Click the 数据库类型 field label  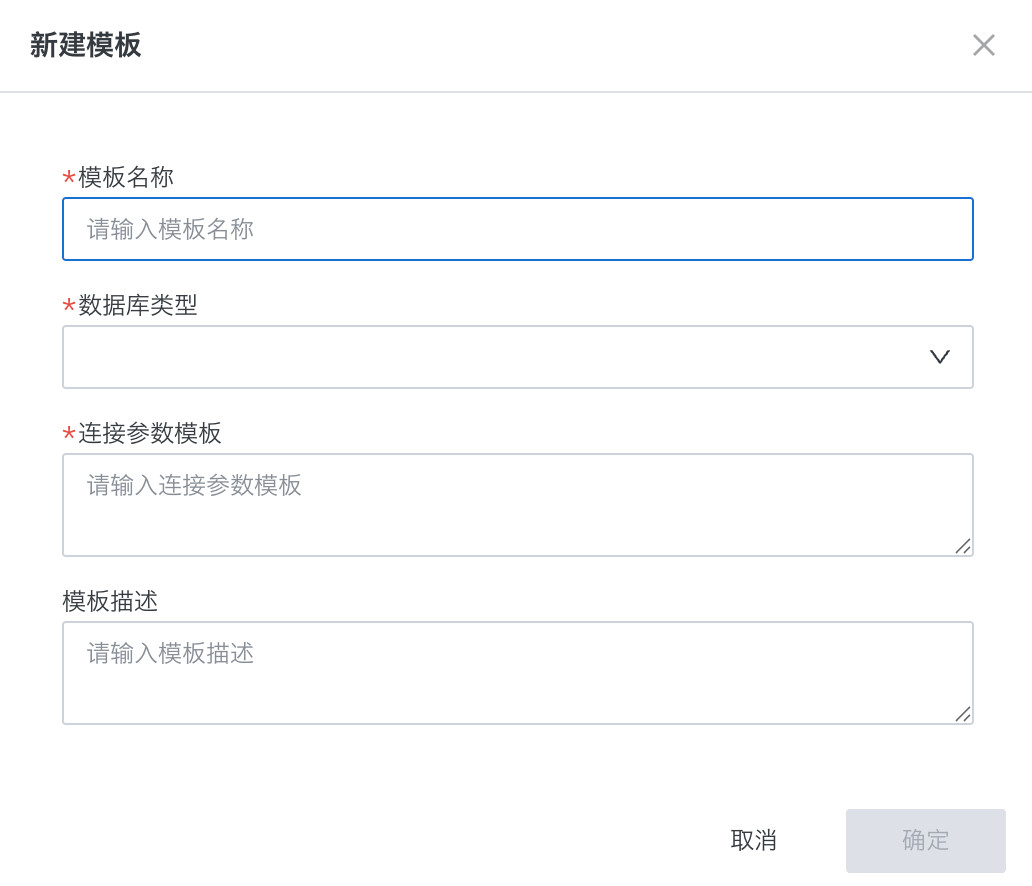click(x=138, y=306)
